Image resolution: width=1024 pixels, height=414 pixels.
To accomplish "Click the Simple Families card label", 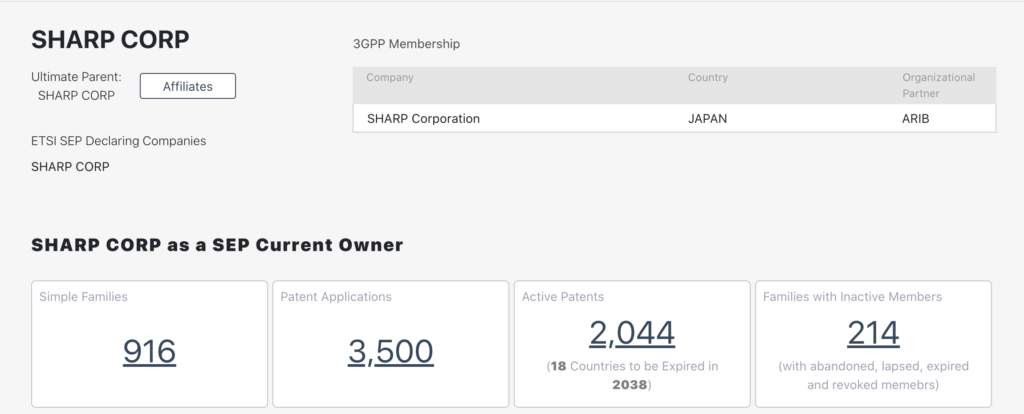I will coord(84,296).
